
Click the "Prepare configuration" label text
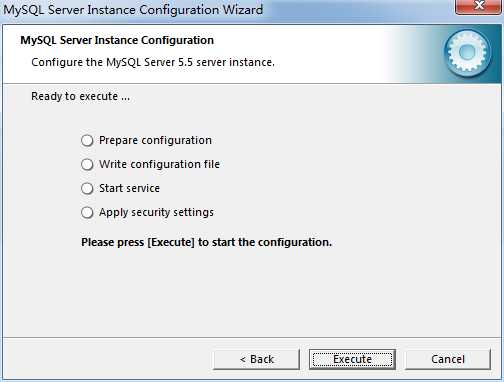[155, 140]
